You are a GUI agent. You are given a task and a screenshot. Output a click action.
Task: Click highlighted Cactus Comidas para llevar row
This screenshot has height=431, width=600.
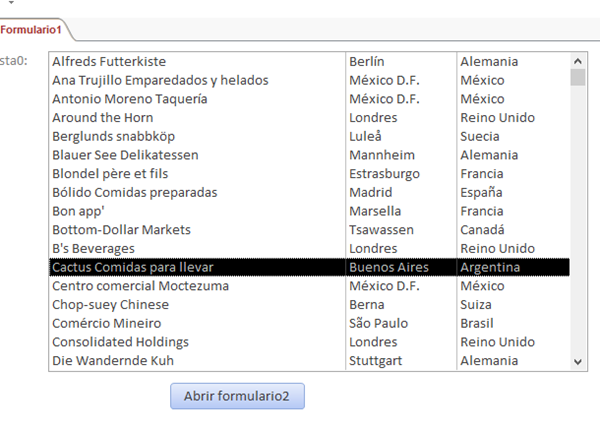pos(133,267)
